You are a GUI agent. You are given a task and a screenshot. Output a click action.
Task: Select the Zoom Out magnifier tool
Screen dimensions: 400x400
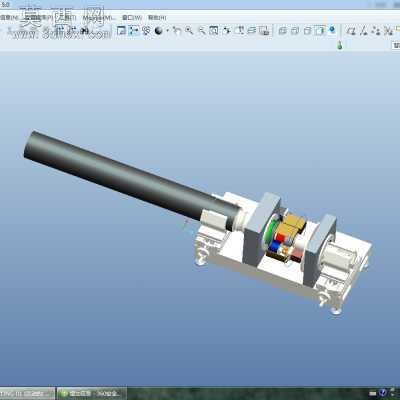(202, 31)
